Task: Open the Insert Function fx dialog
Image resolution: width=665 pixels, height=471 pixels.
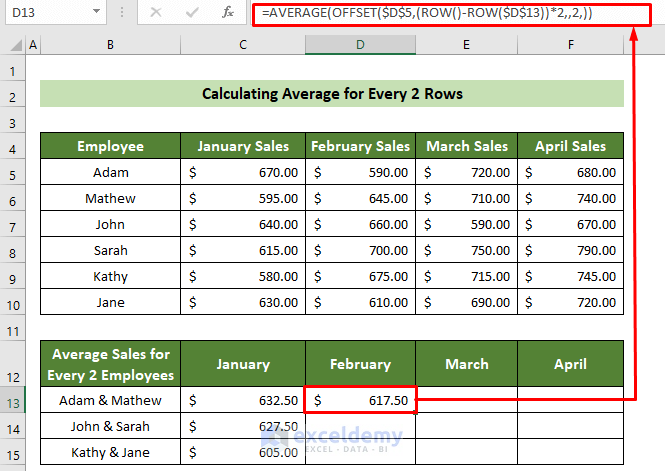Action: click(x=228, y=13)
